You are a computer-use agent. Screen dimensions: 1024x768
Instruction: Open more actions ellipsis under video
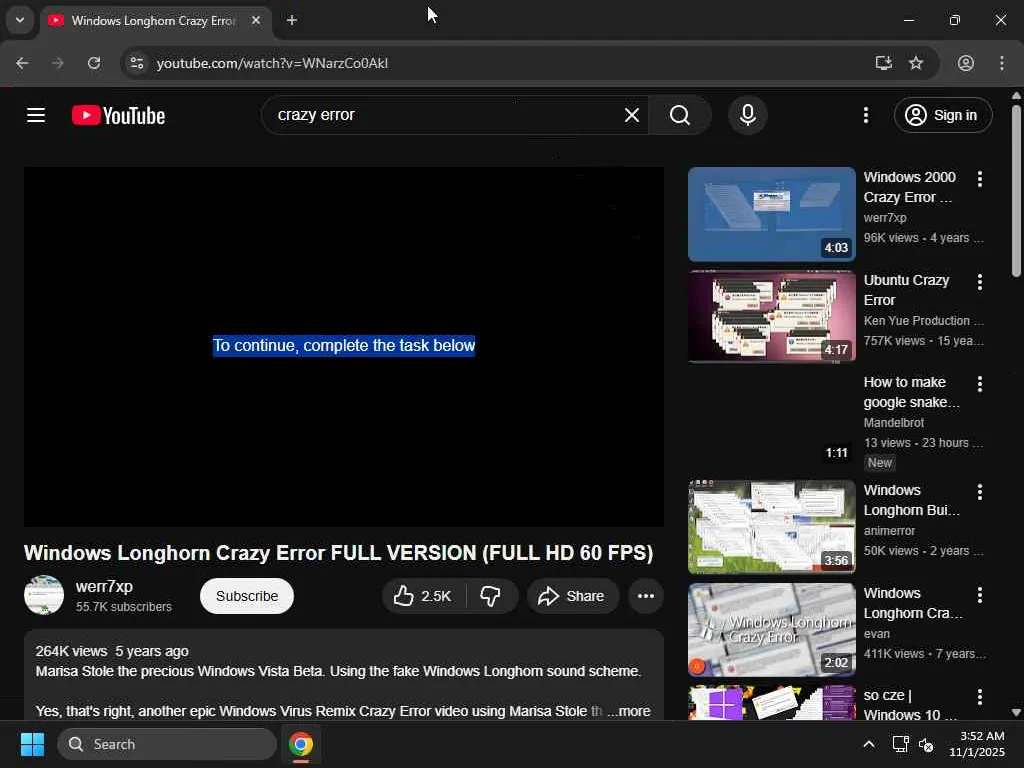[646, 596]
